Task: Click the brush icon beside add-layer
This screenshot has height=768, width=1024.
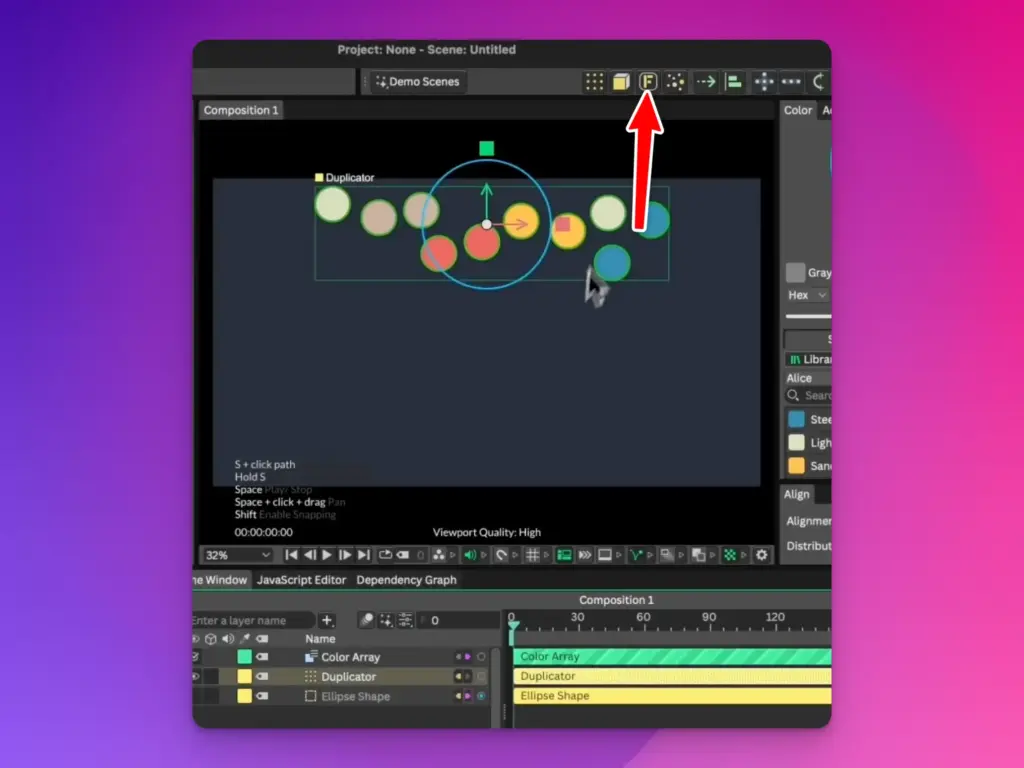Action: click(x=366, y=620)
